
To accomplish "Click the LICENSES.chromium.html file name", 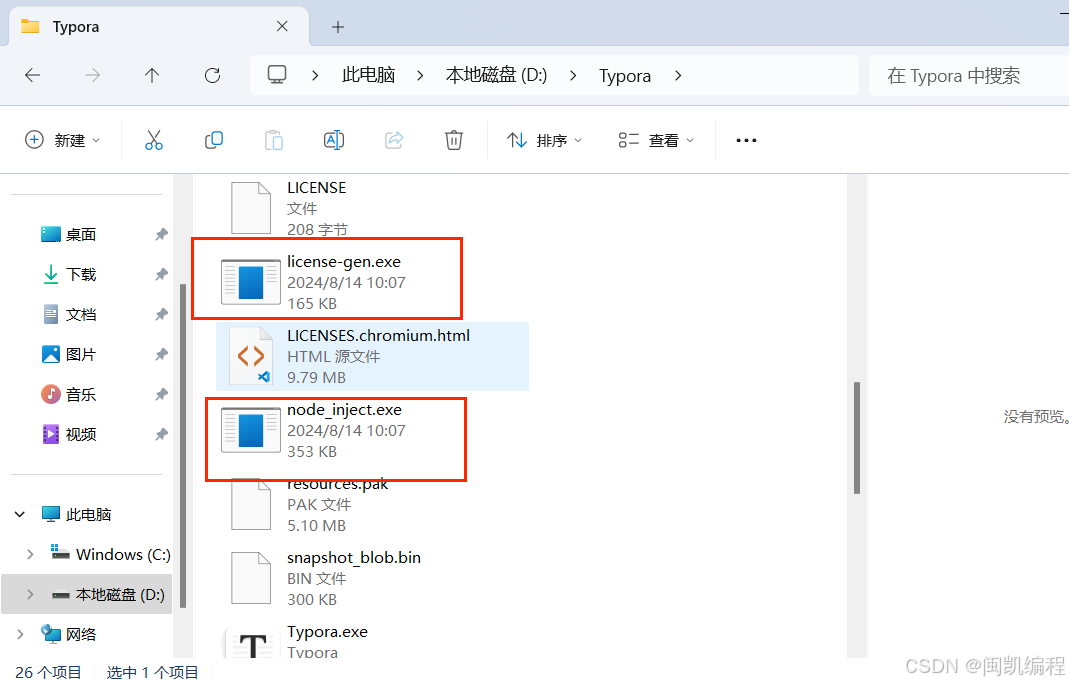I will tap(378, 335).
